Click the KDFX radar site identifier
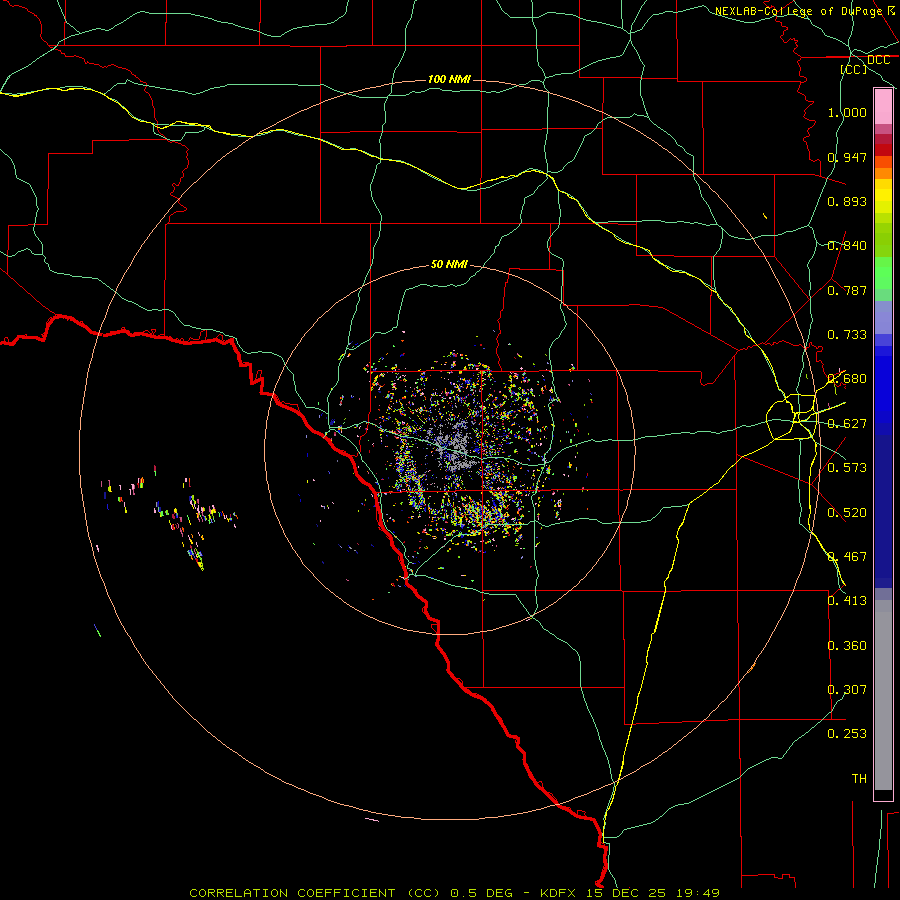 tap(560, 893)
